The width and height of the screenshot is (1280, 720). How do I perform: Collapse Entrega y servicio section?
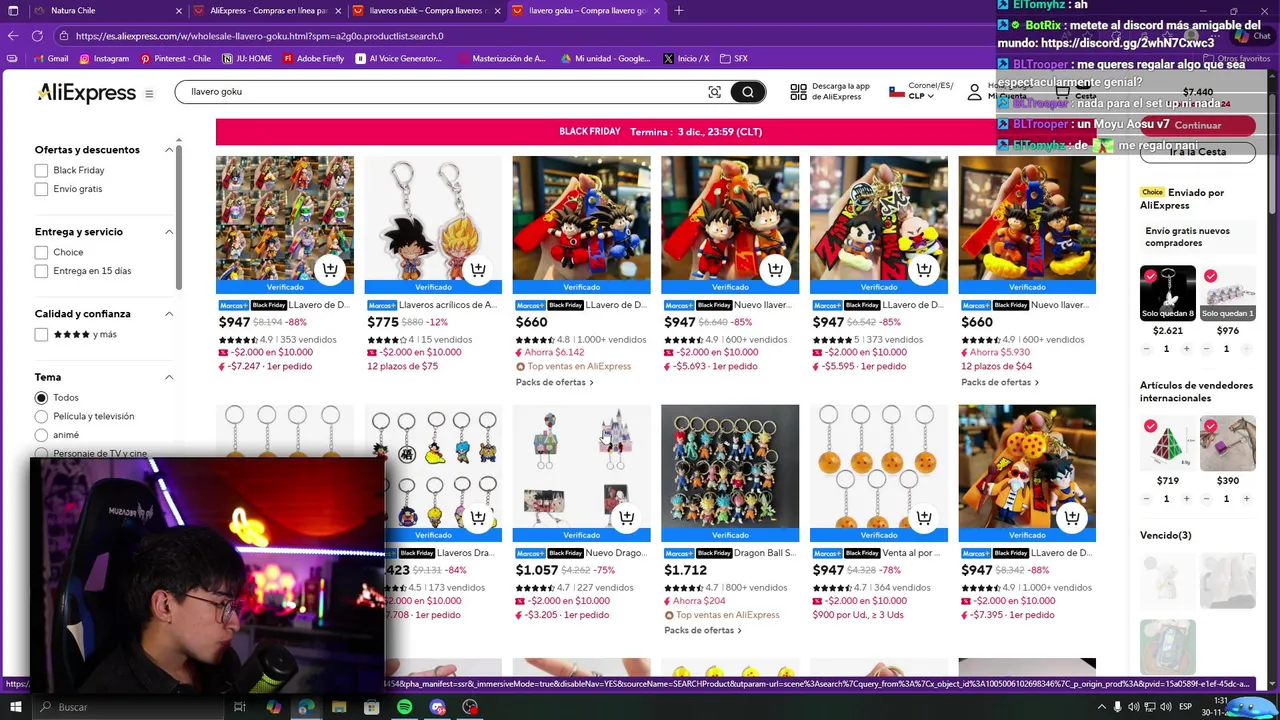click(169, 232)
